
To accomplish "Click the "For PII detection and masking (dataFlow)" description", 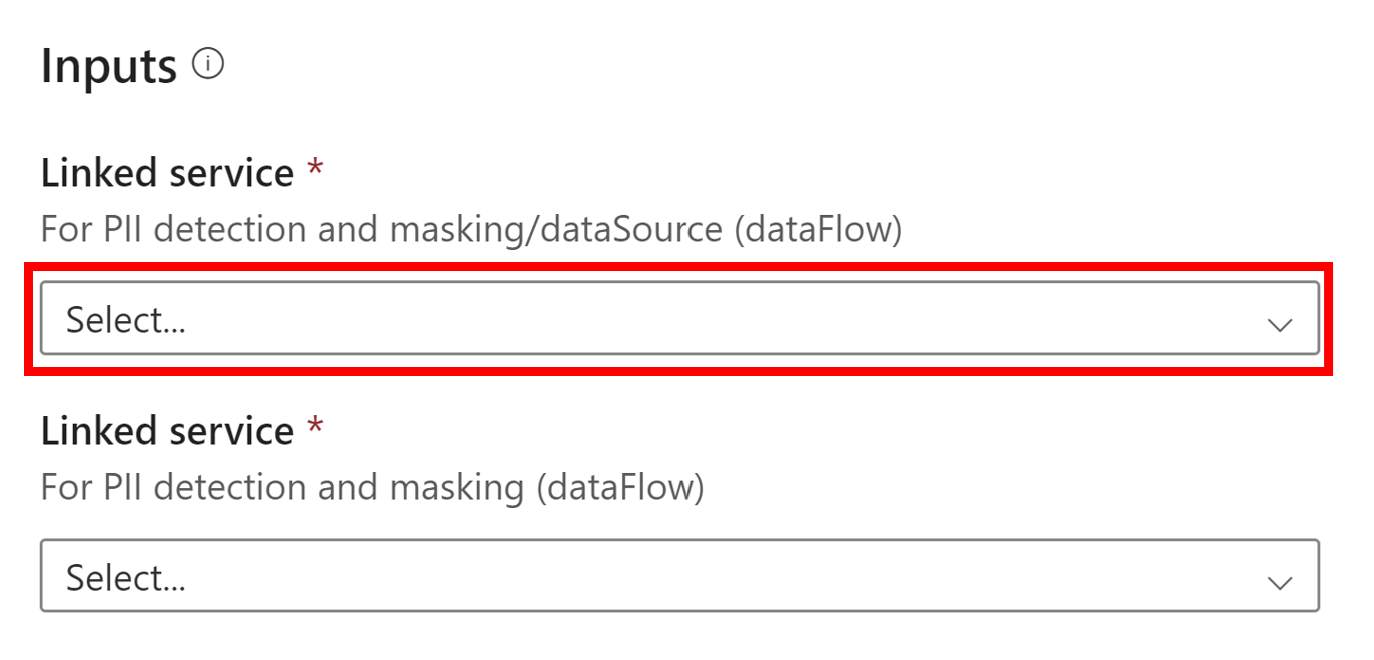I will (372, 488).
